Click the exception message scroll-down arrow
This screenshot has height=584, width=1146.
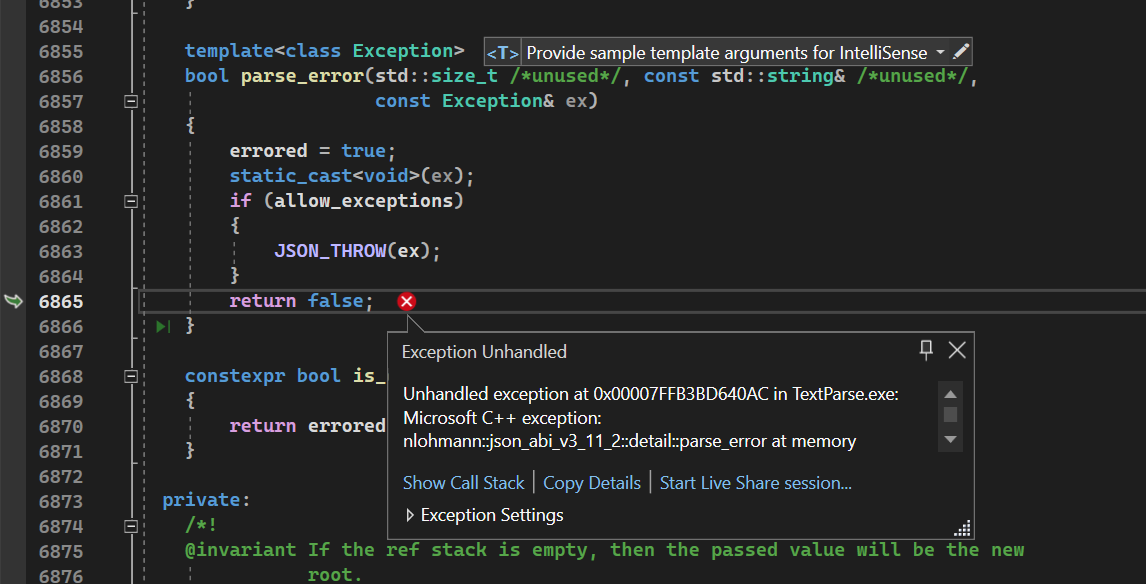pyautogui.click(x=950, y=439)
